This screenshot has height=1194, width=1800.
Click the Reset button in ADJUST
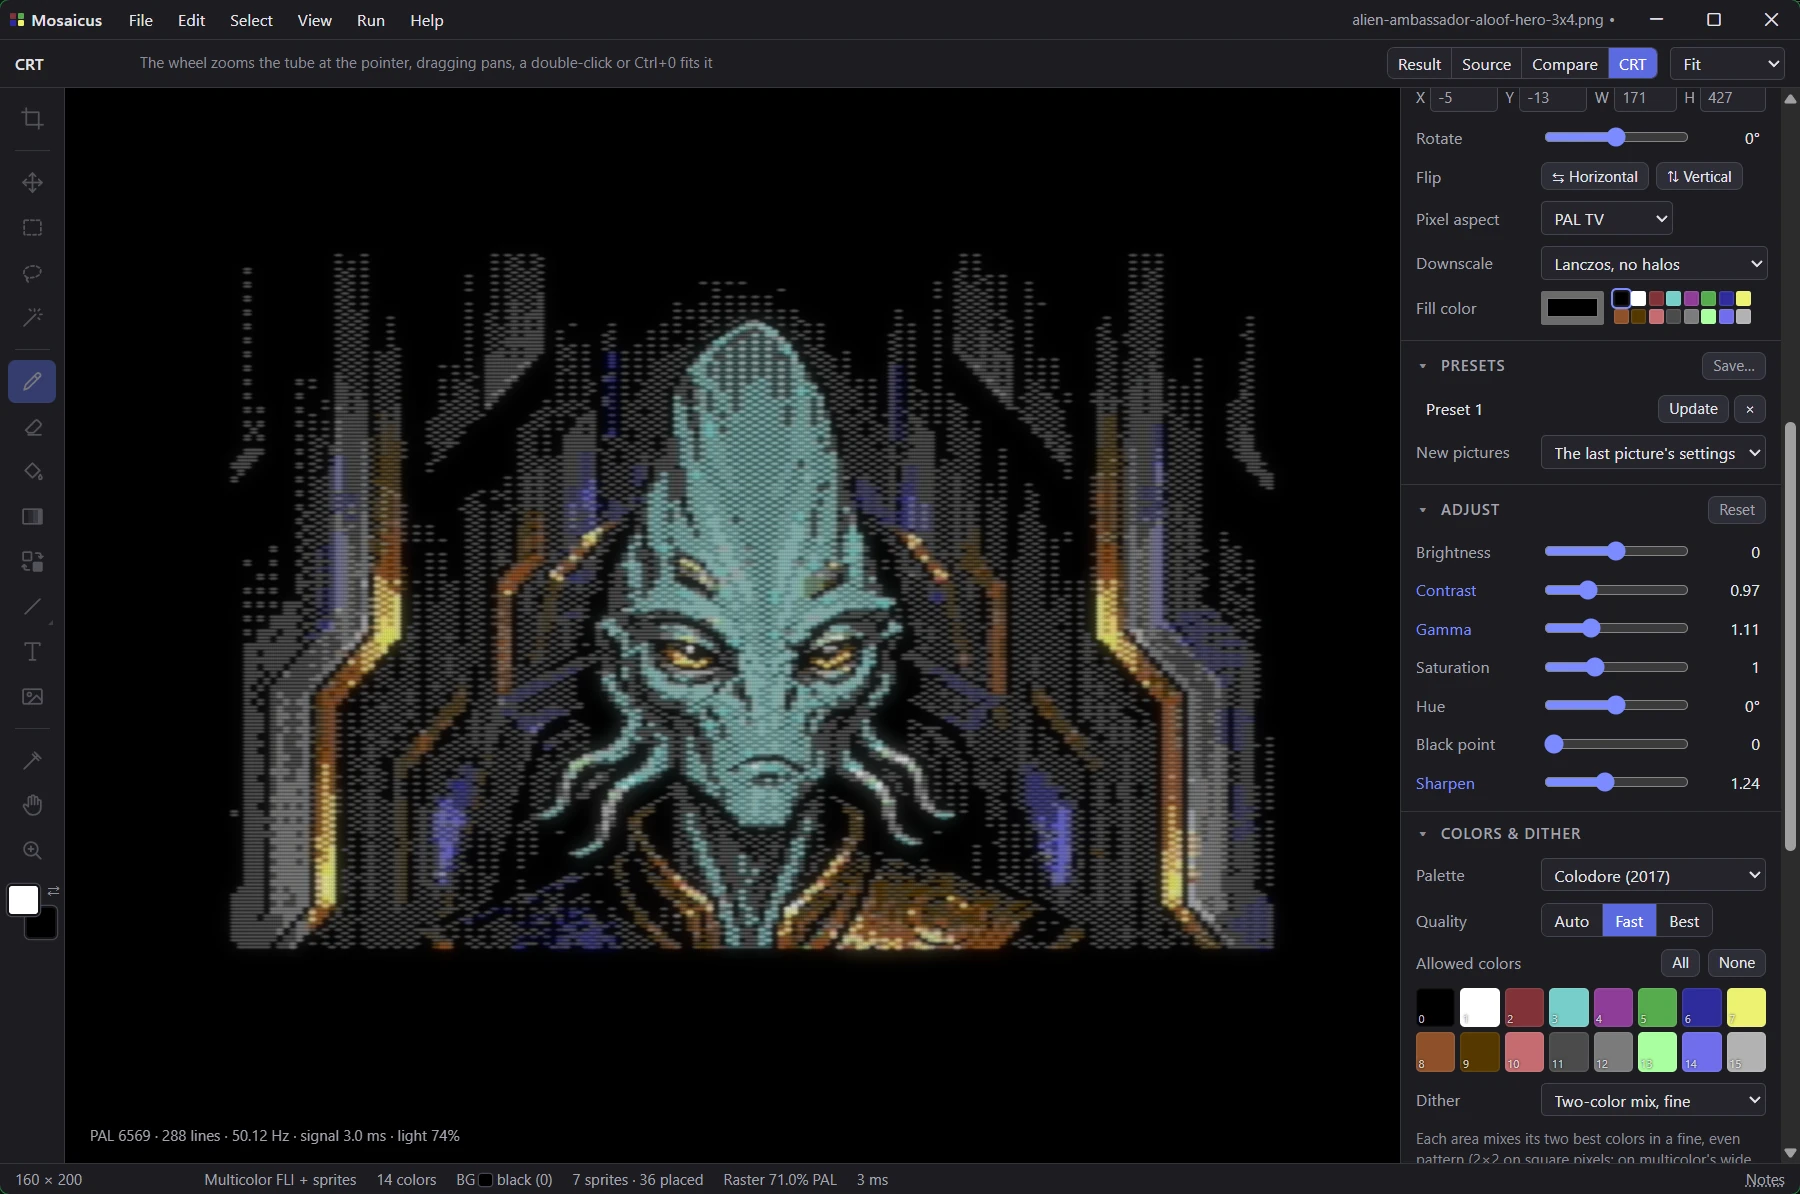[1736, 510]
